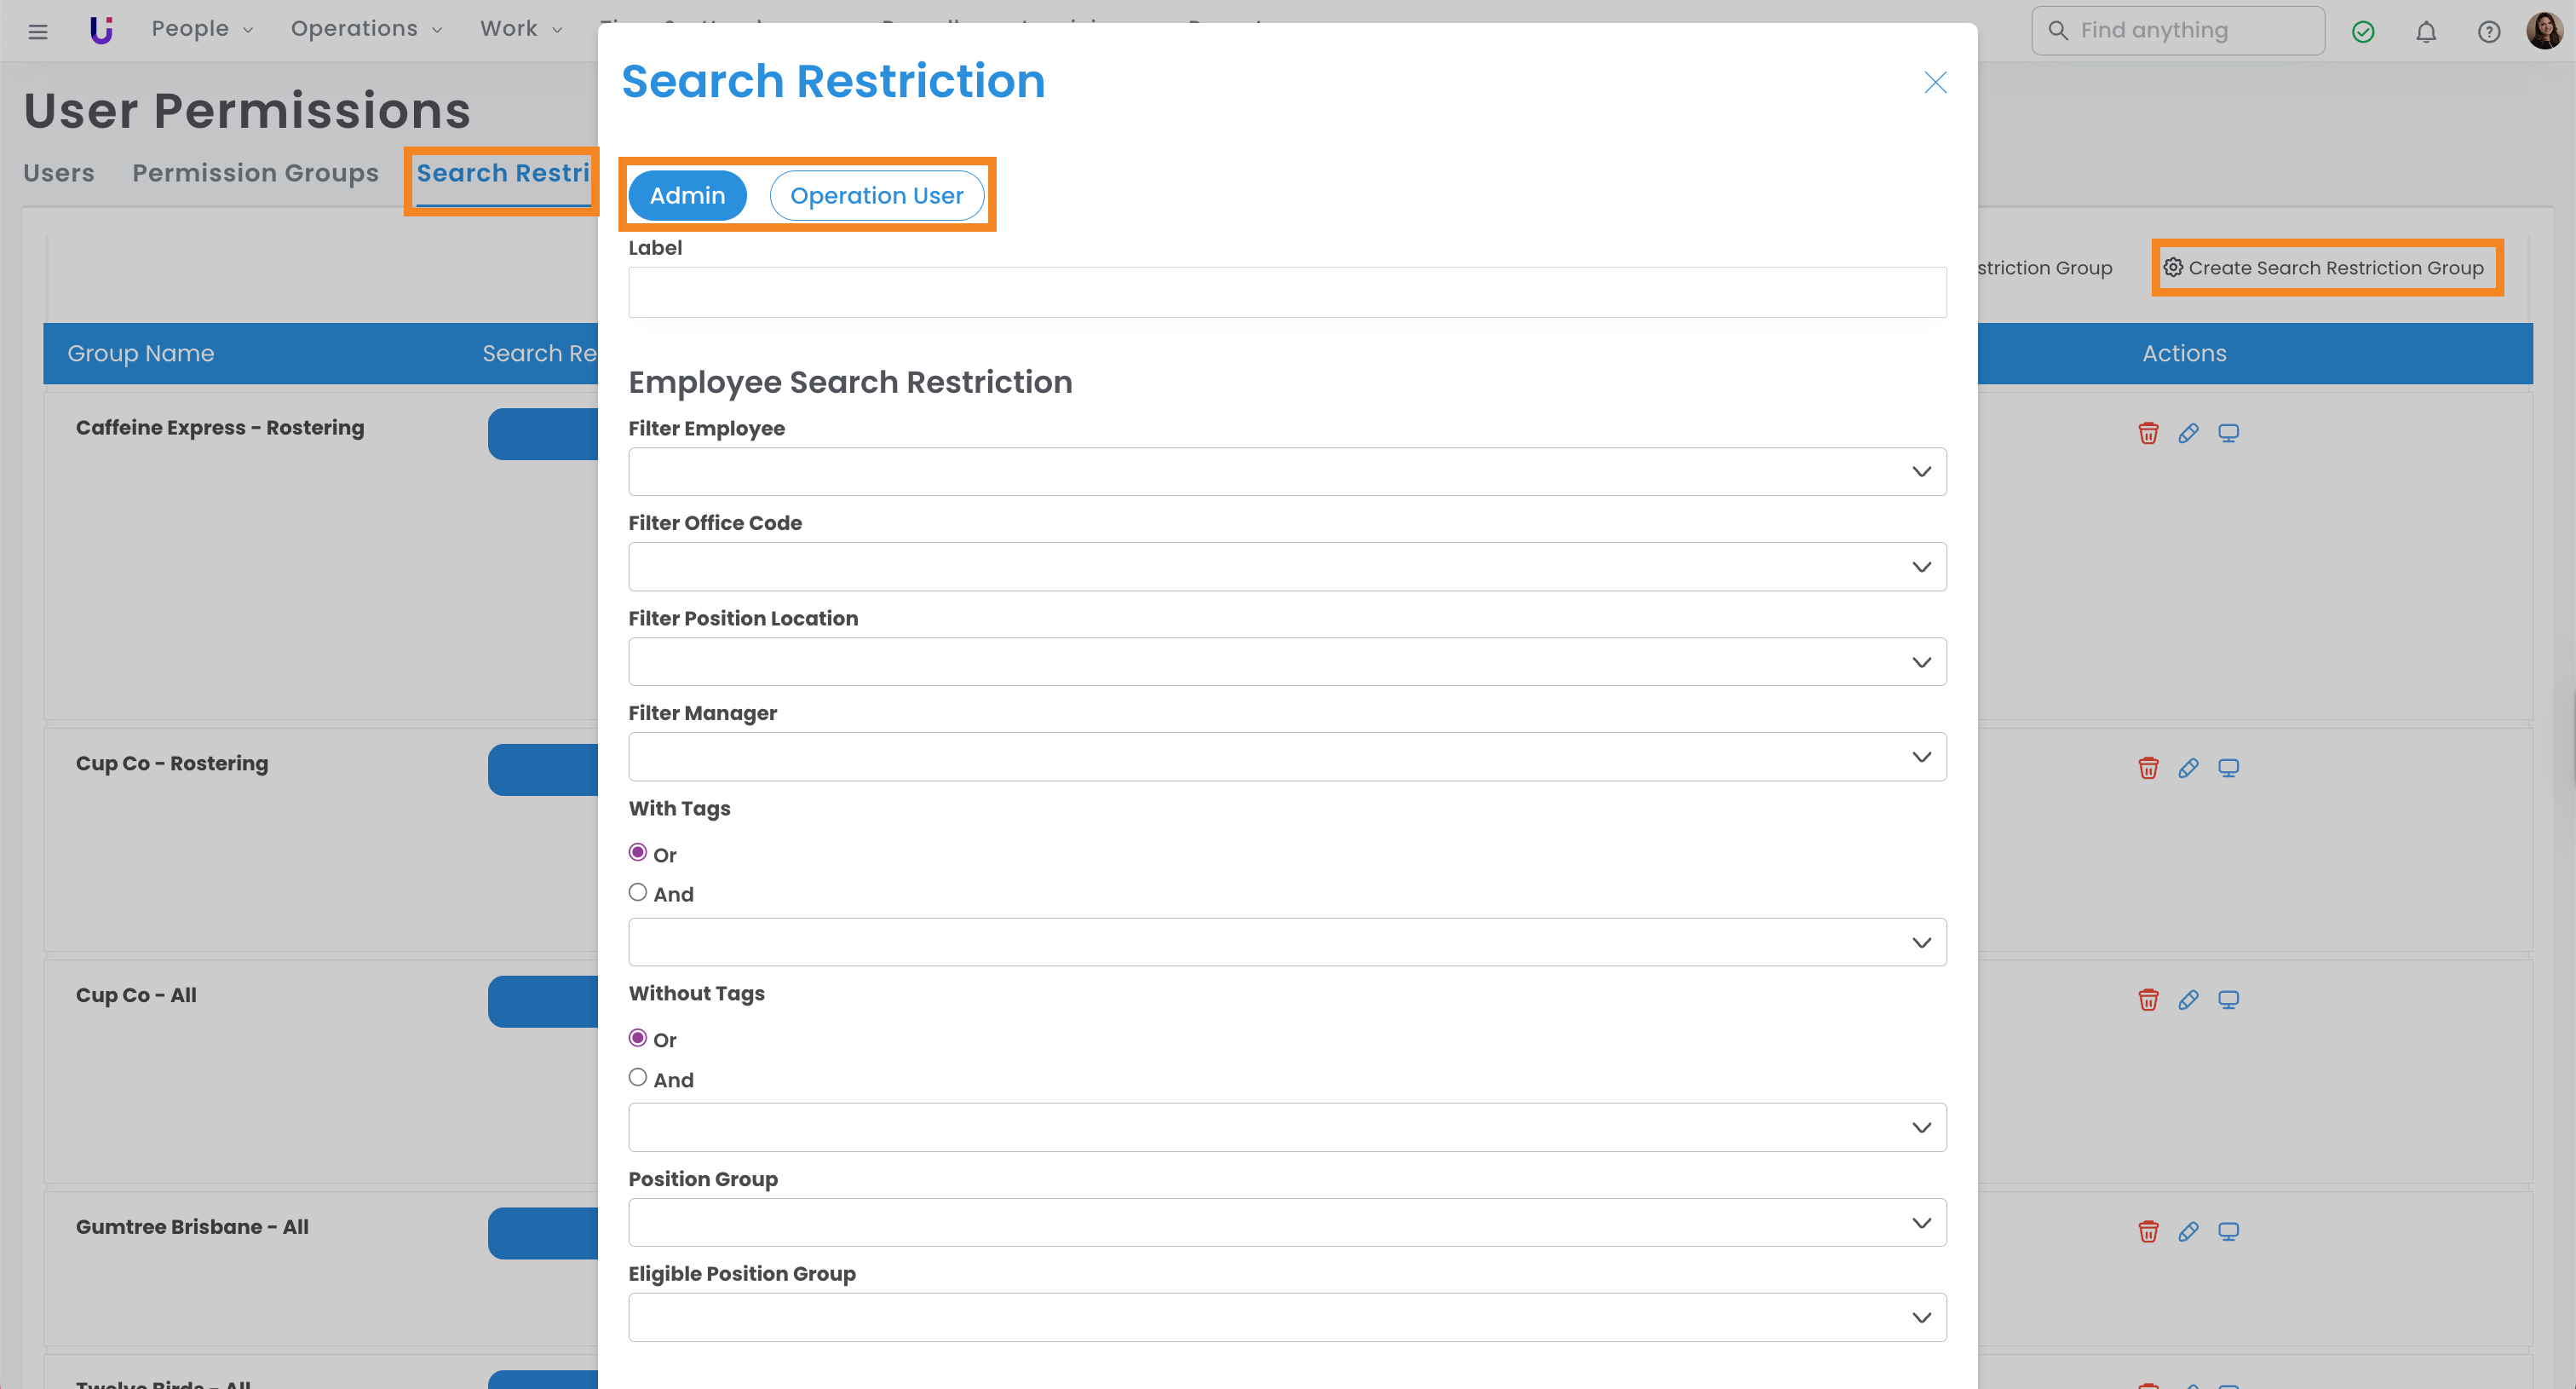Edit the Cup Co - Rostering group
The height and width of the screenshot is (1389, 2576).
[x=2187, y=768]
